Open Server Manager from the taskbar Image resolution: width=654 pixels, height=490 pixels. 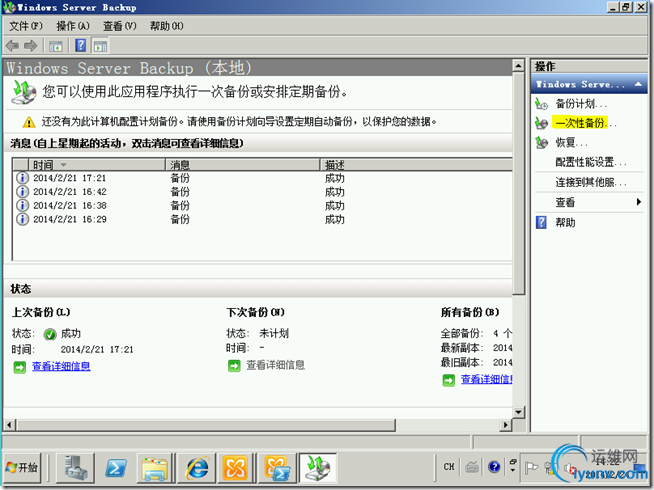[75, 467]
